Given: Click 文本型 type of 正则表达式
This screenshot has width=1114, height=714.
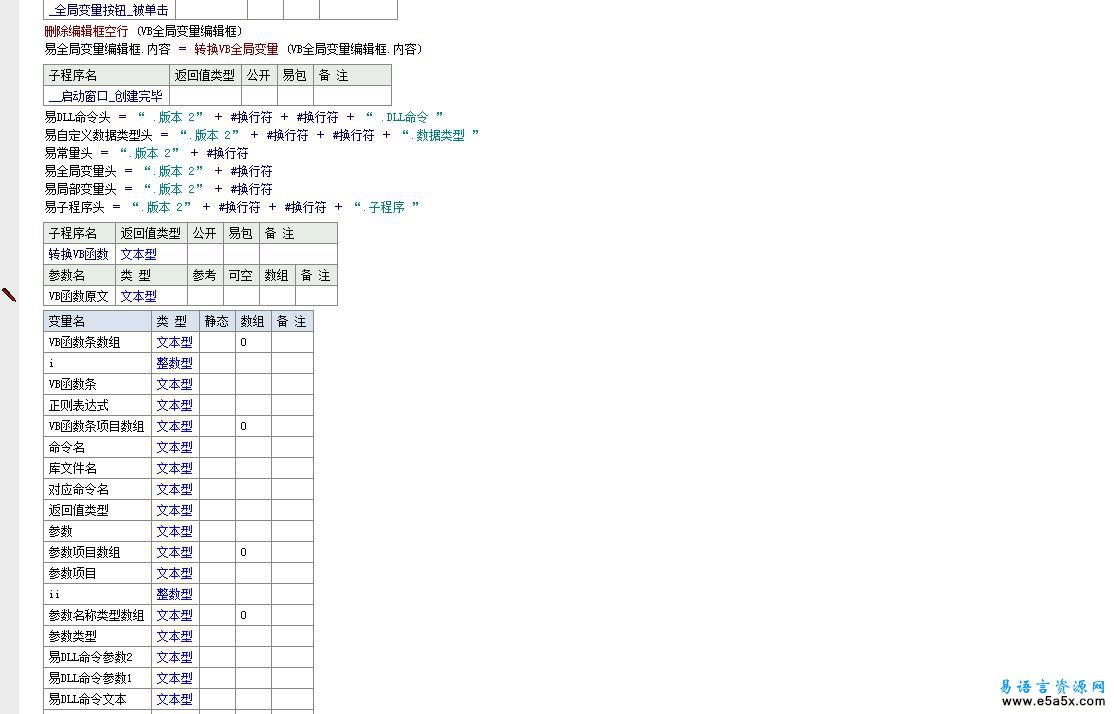Looking at the screenshot, I should (x=175, y=405).
